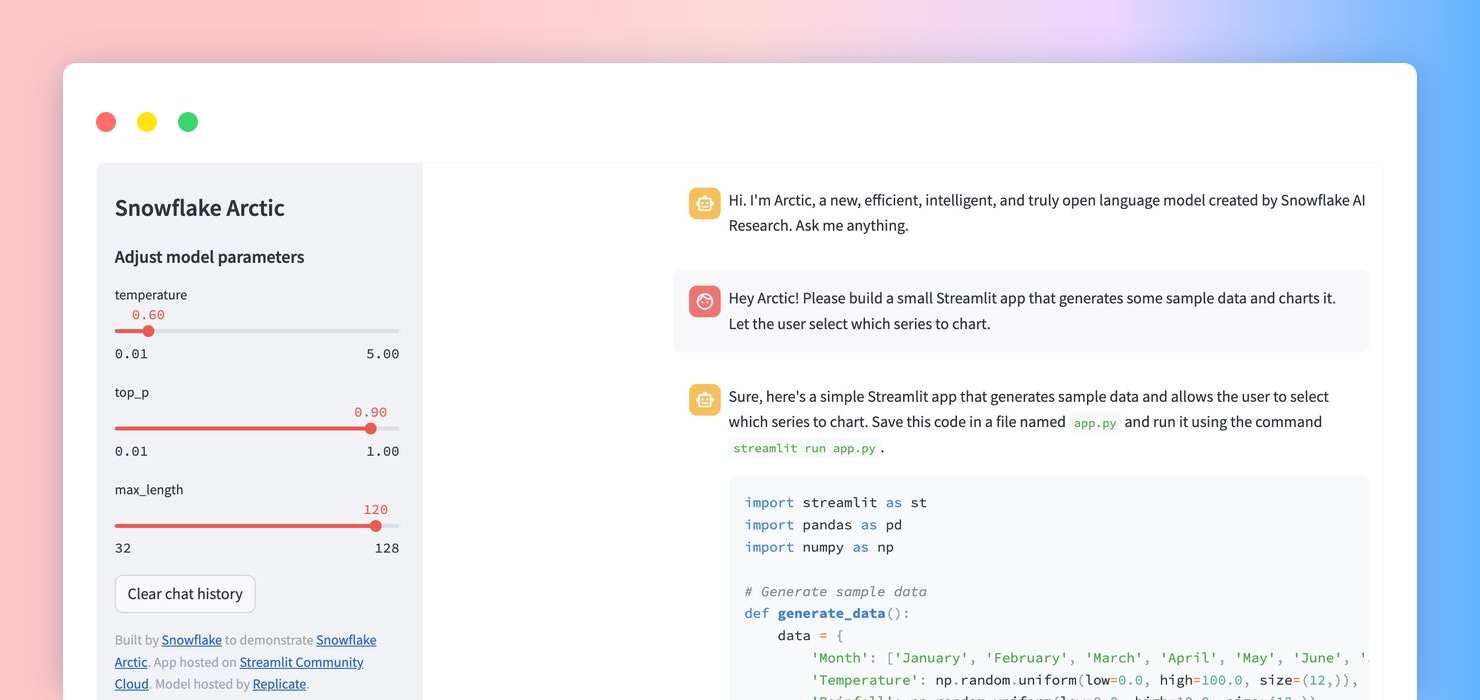The image size is (1480, 700).
Task: Grab the temperature slider handle
Action: (148, 331)
